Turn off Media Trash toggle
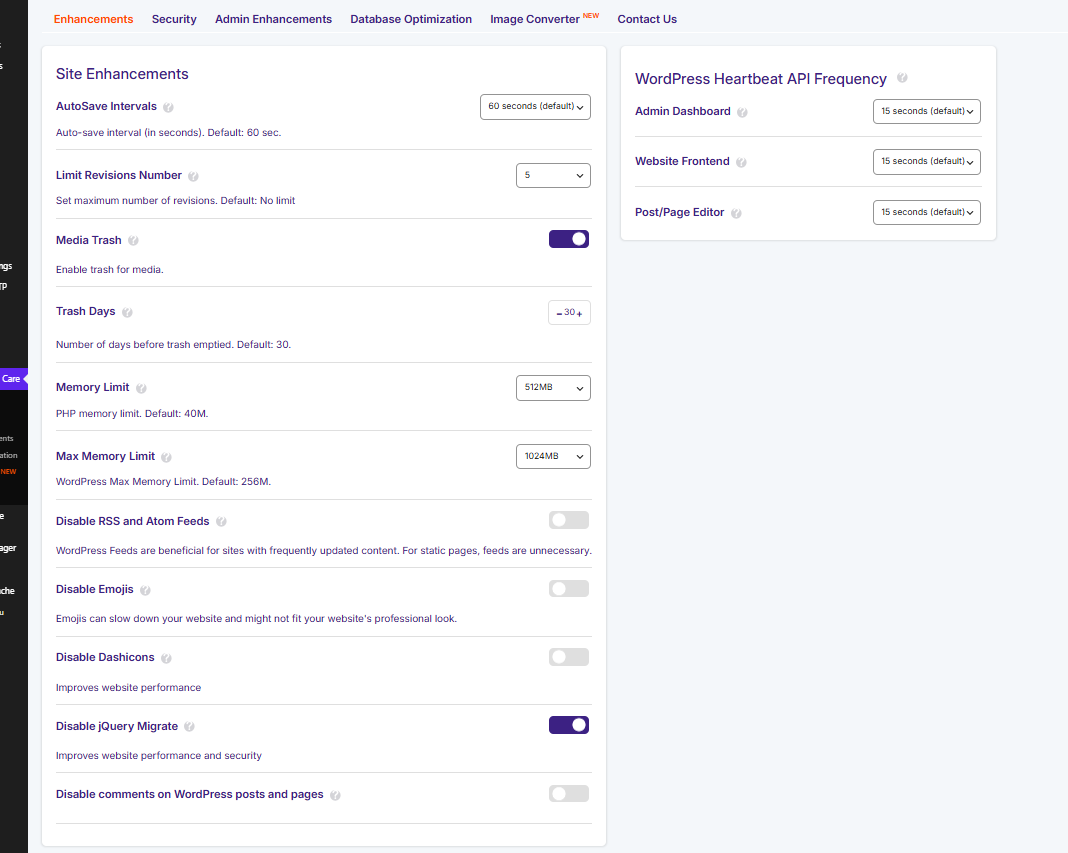Screen dimensions: 1068x853 [x=569, y=239]
